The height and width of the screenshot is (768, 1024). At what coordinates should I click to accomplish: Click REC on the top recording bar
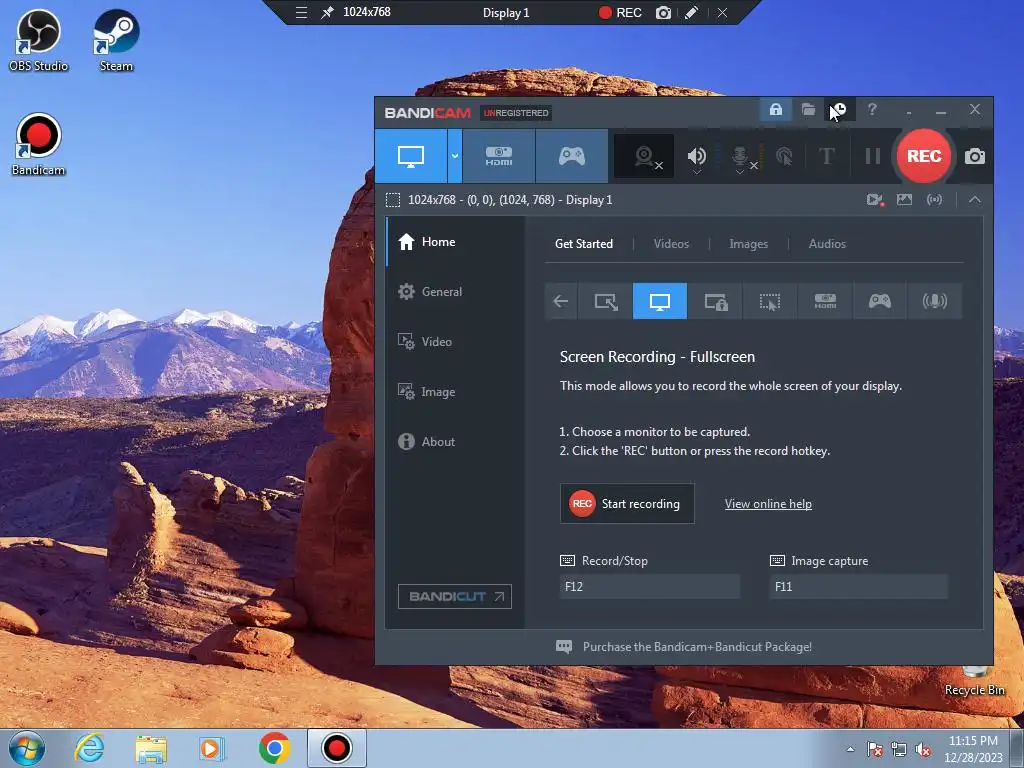[x=620, y=12]
